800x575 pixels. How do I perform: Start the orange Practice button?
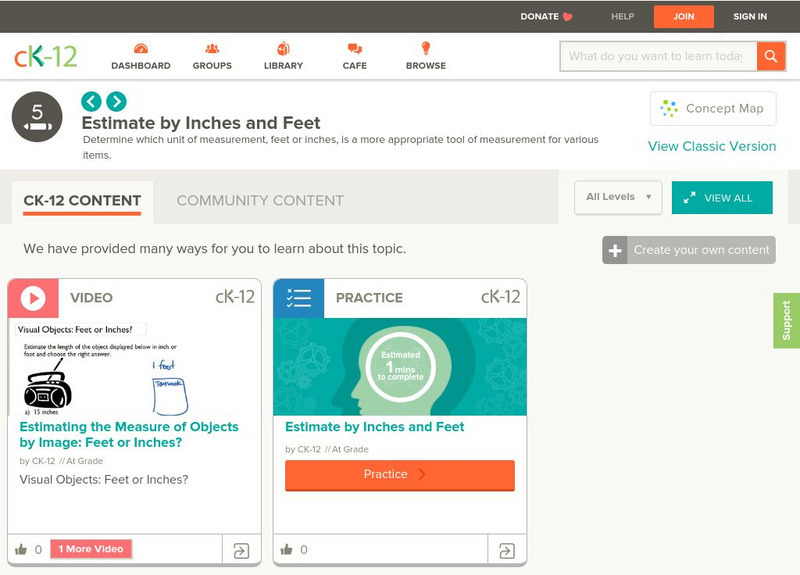tap(400, 475)
